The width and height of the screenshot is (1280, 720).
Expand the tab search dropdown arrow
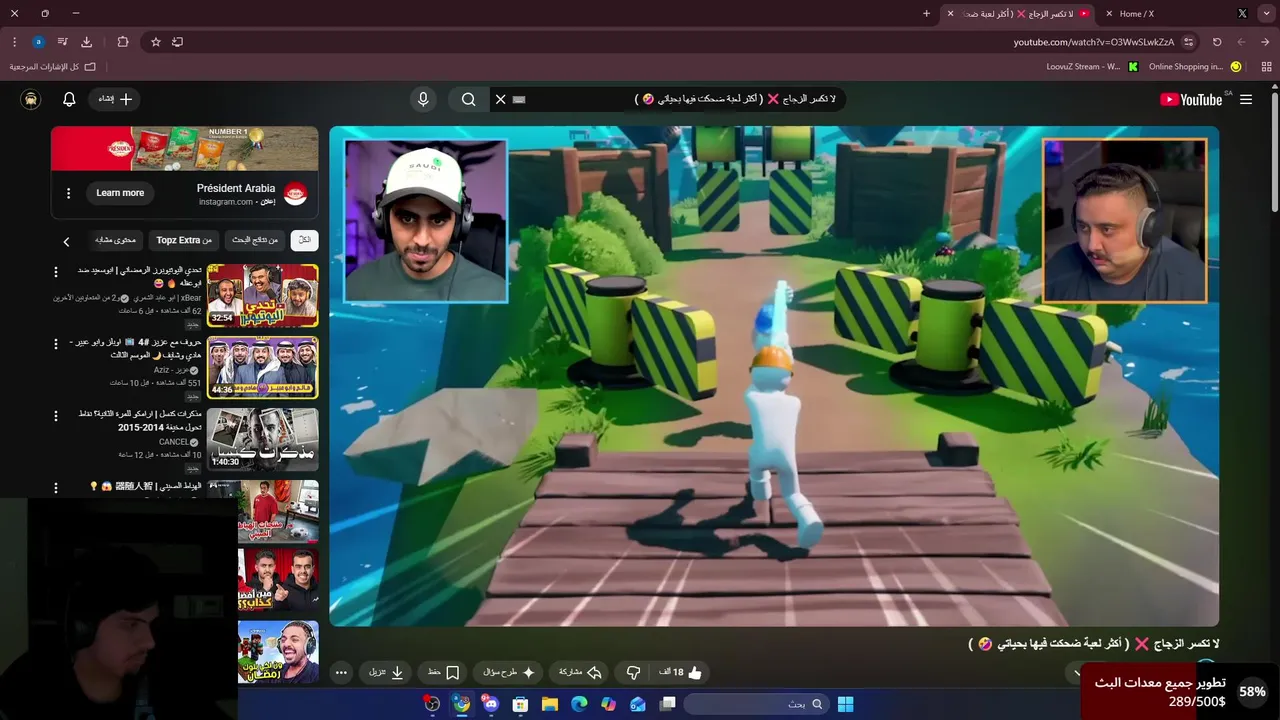point(1268,14)
